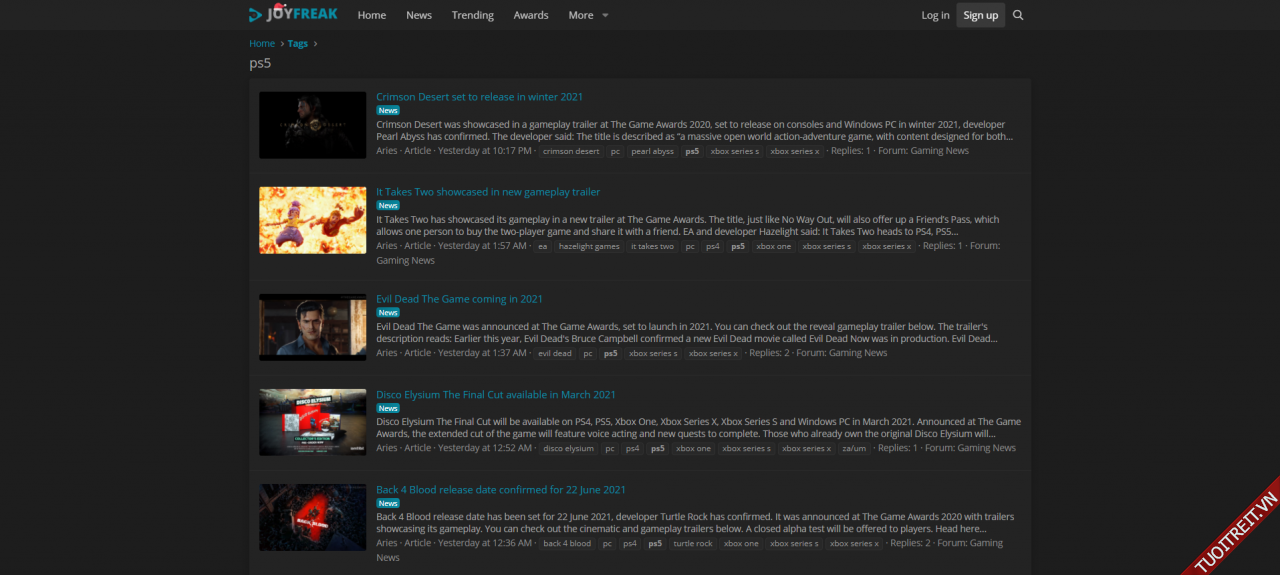Click the JoyFreak site logo

(x=293, y=14)
